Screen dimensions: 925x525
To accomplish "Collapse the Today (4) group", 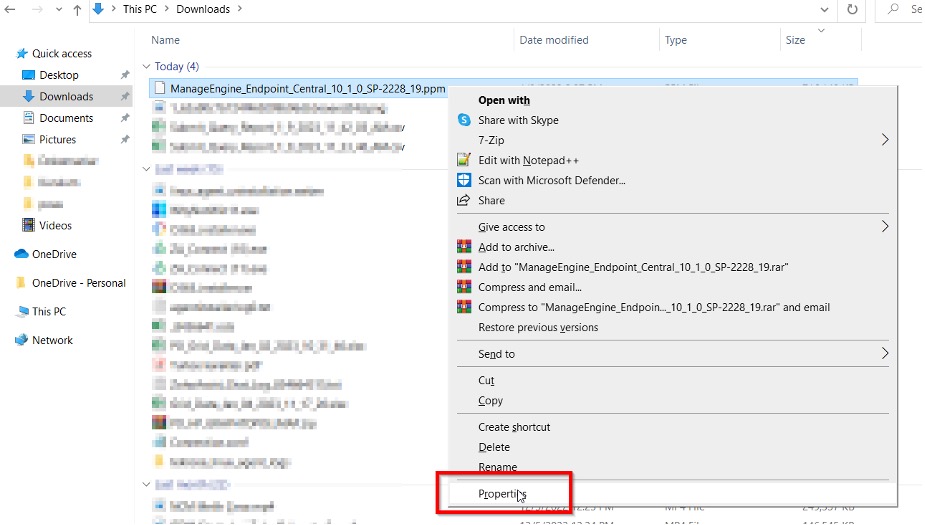I will (x=146, y=66).
